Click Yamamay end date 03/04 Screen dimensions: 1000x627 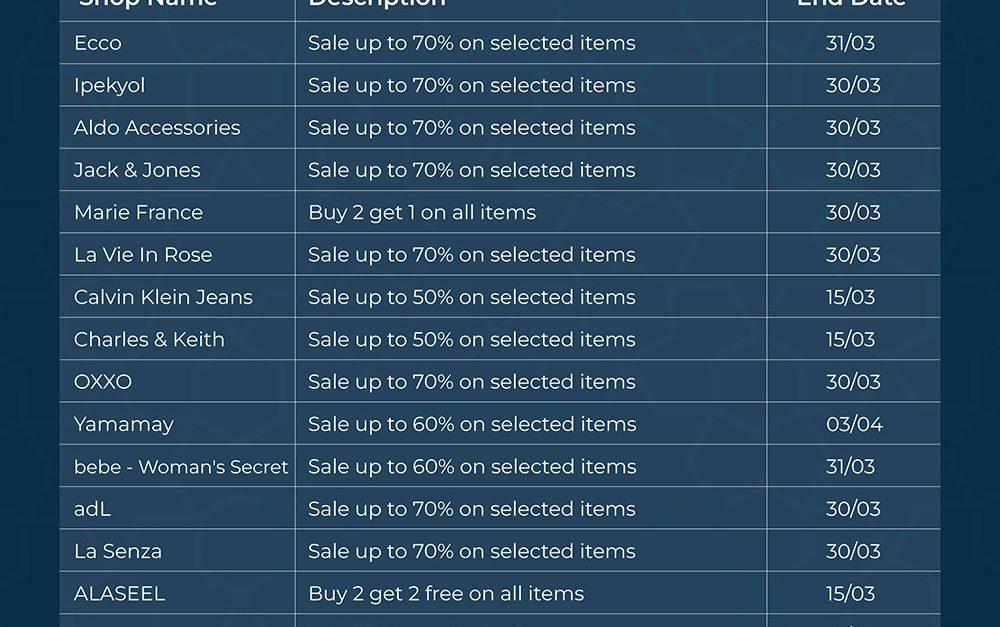(x=854, y=424)
